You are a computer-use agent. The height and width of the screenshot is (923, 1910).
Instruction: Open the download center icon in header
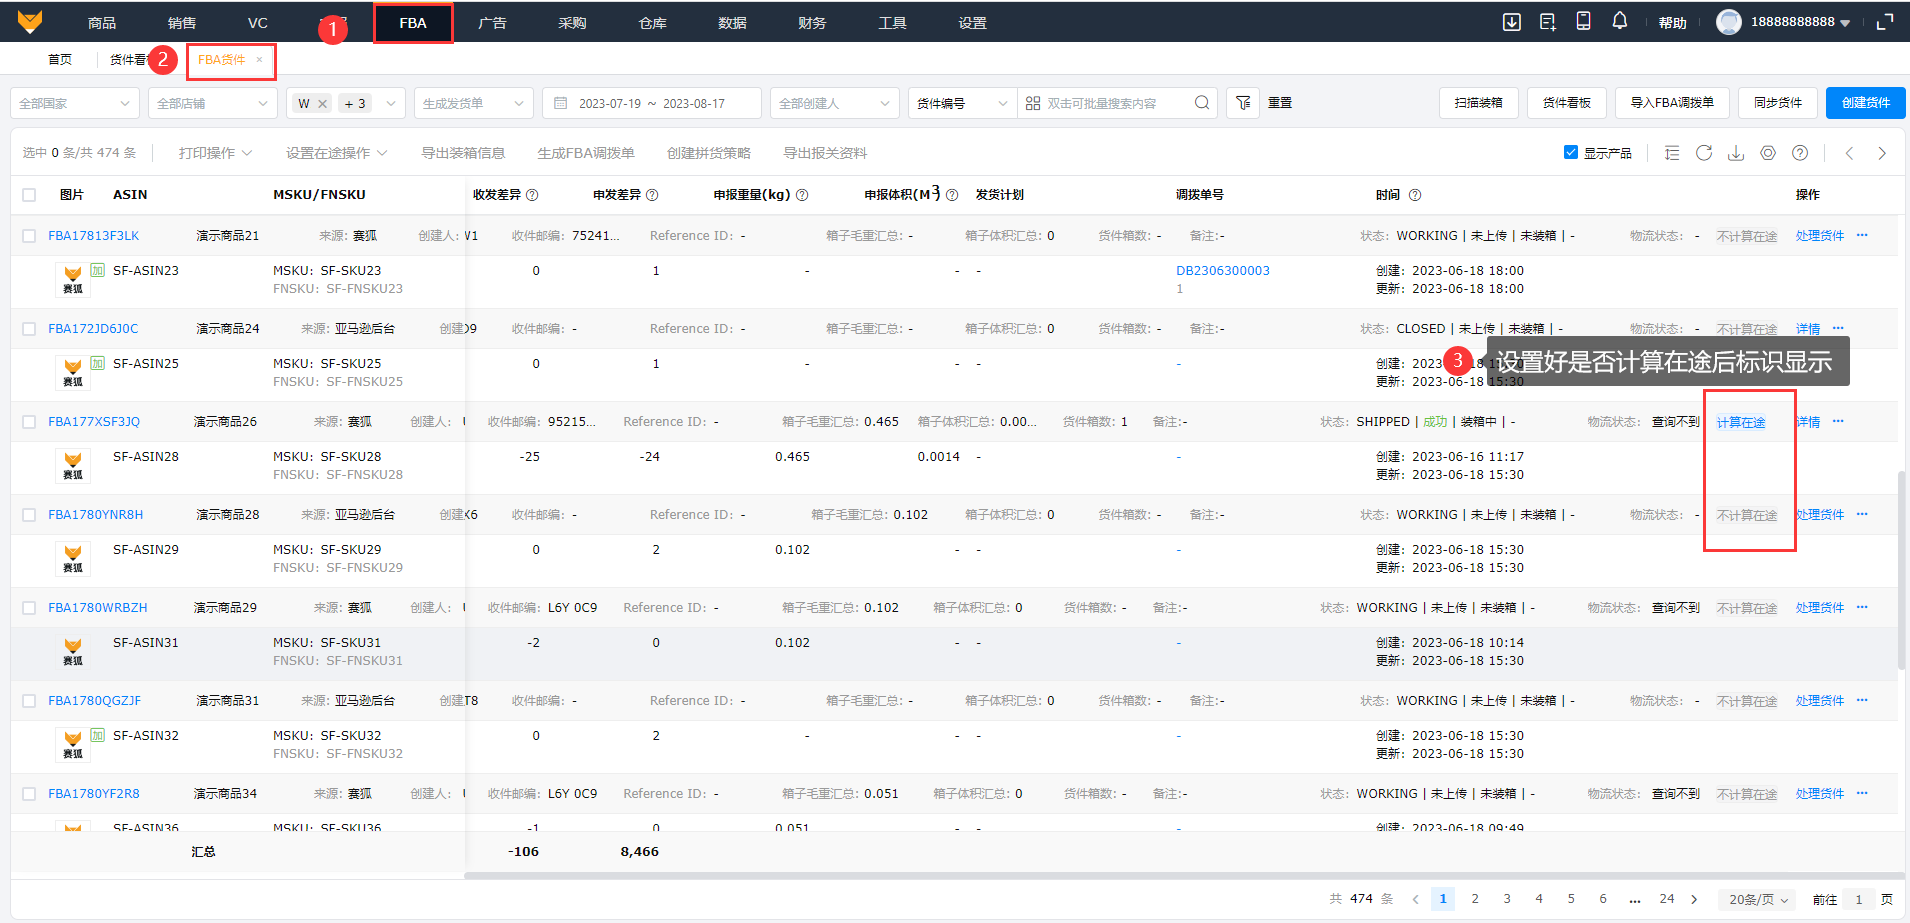click(x=1511, y=22)
